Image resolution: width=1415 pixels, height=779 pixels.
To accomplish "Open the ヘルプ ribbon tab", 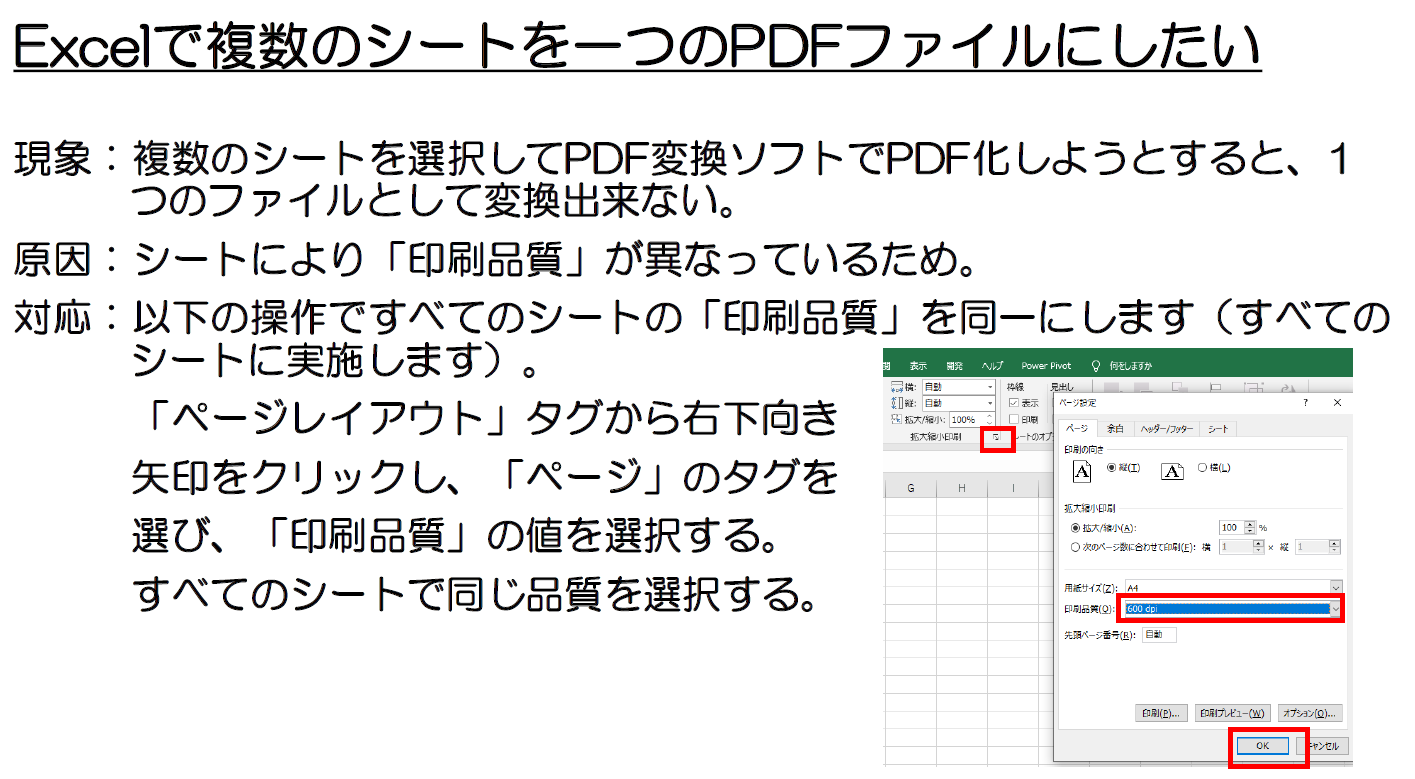I will pos(992,366).
